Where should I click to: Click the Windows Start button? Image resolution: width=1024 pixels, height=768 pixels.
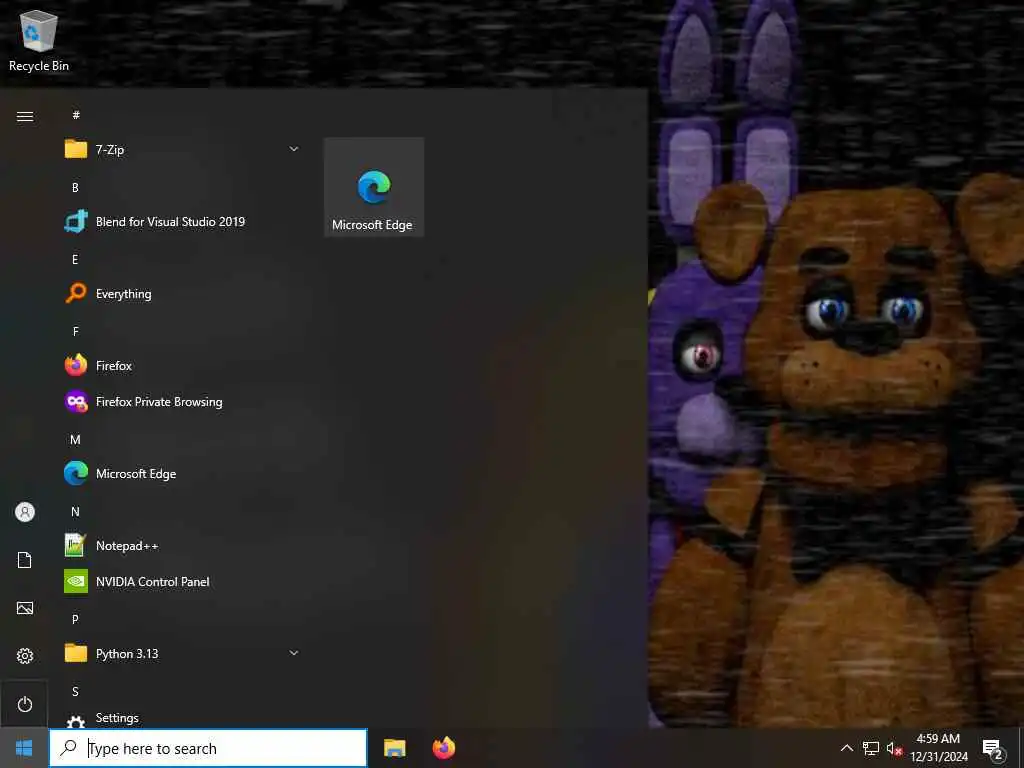24,748
